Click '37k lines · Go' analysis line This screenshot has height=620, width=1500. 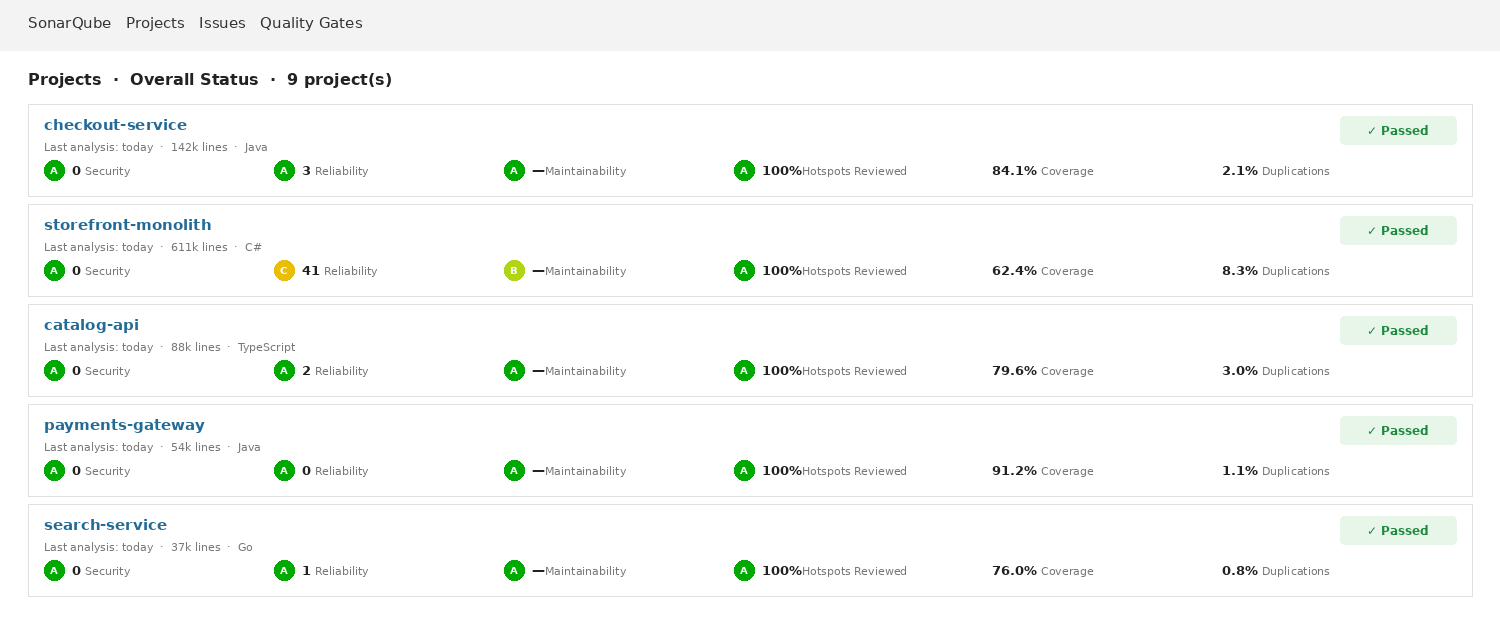click(212, 547)
